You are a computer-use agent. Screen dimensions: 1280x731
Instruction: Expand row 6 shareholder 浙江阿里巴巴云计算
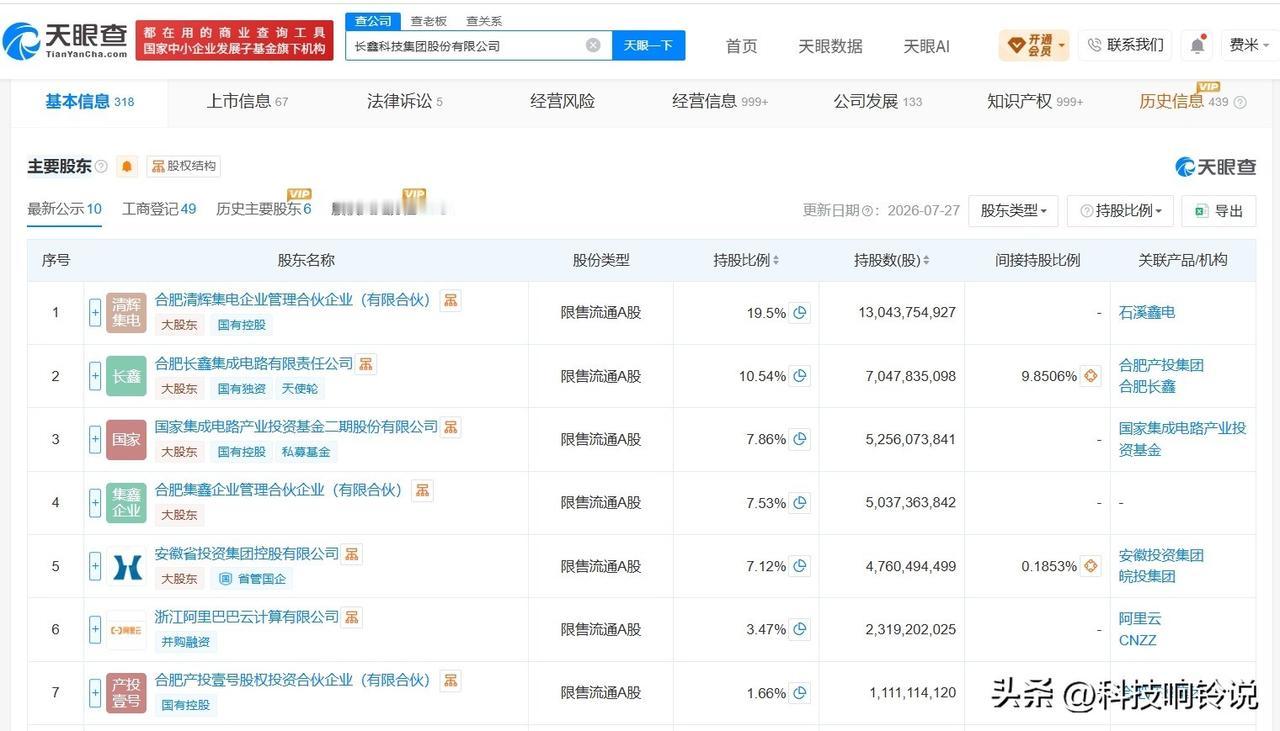(95, 629)
